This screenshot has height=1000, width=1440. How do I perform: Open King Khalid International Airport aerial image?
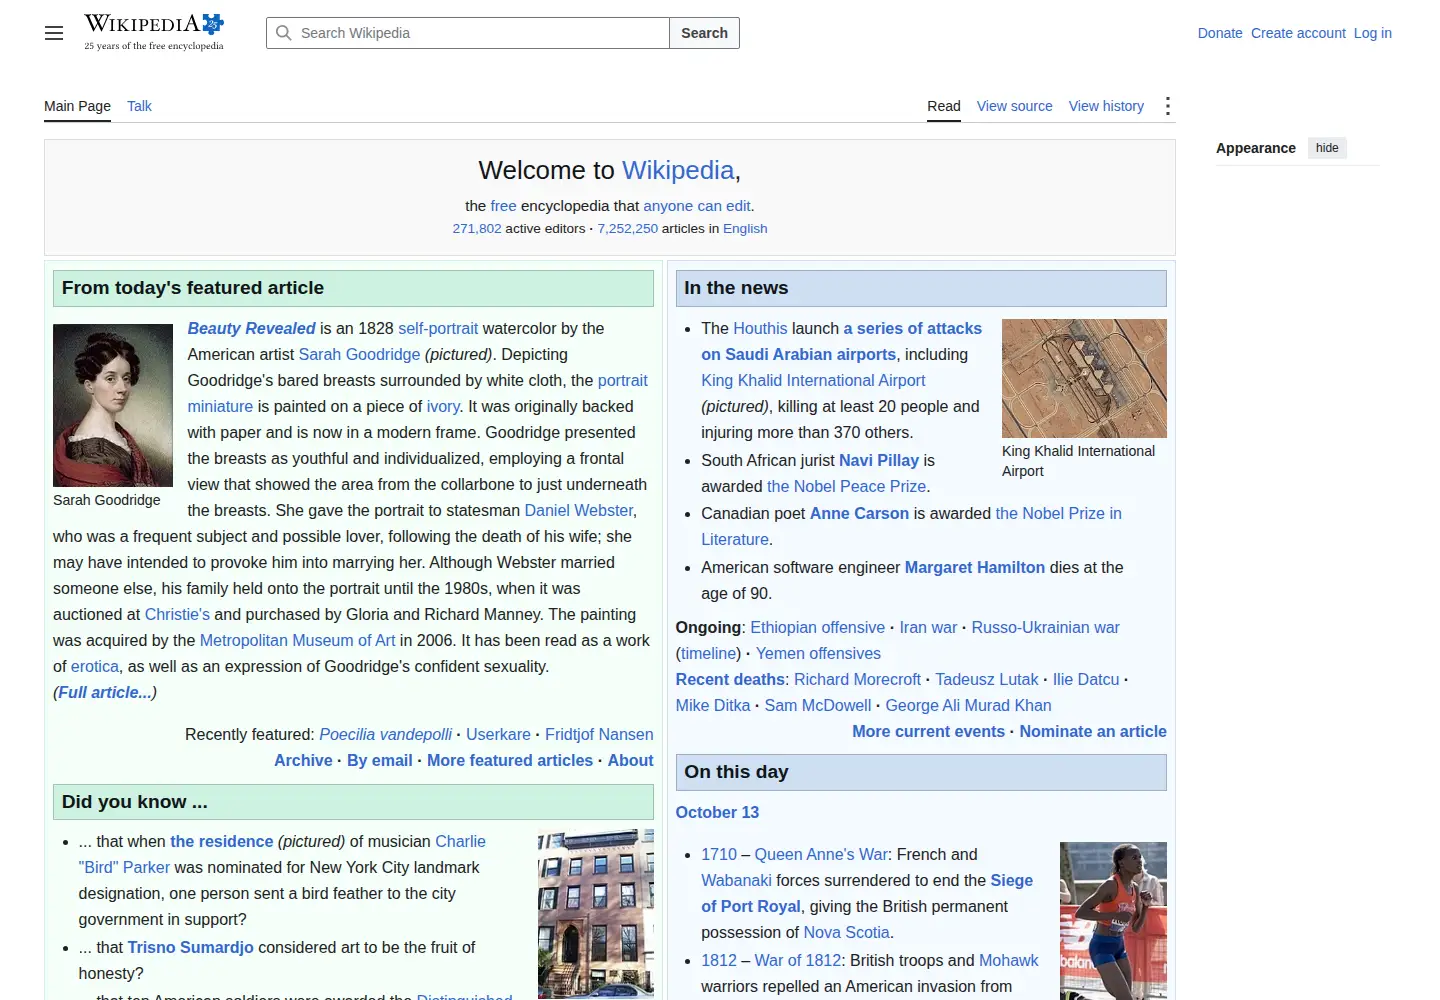tap(1084, 378)
